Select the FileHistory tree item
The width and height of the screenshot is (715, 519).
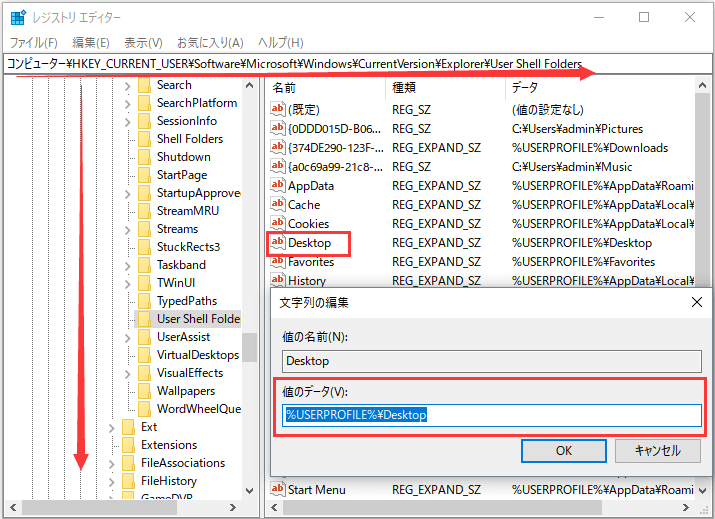pos(169,481)
